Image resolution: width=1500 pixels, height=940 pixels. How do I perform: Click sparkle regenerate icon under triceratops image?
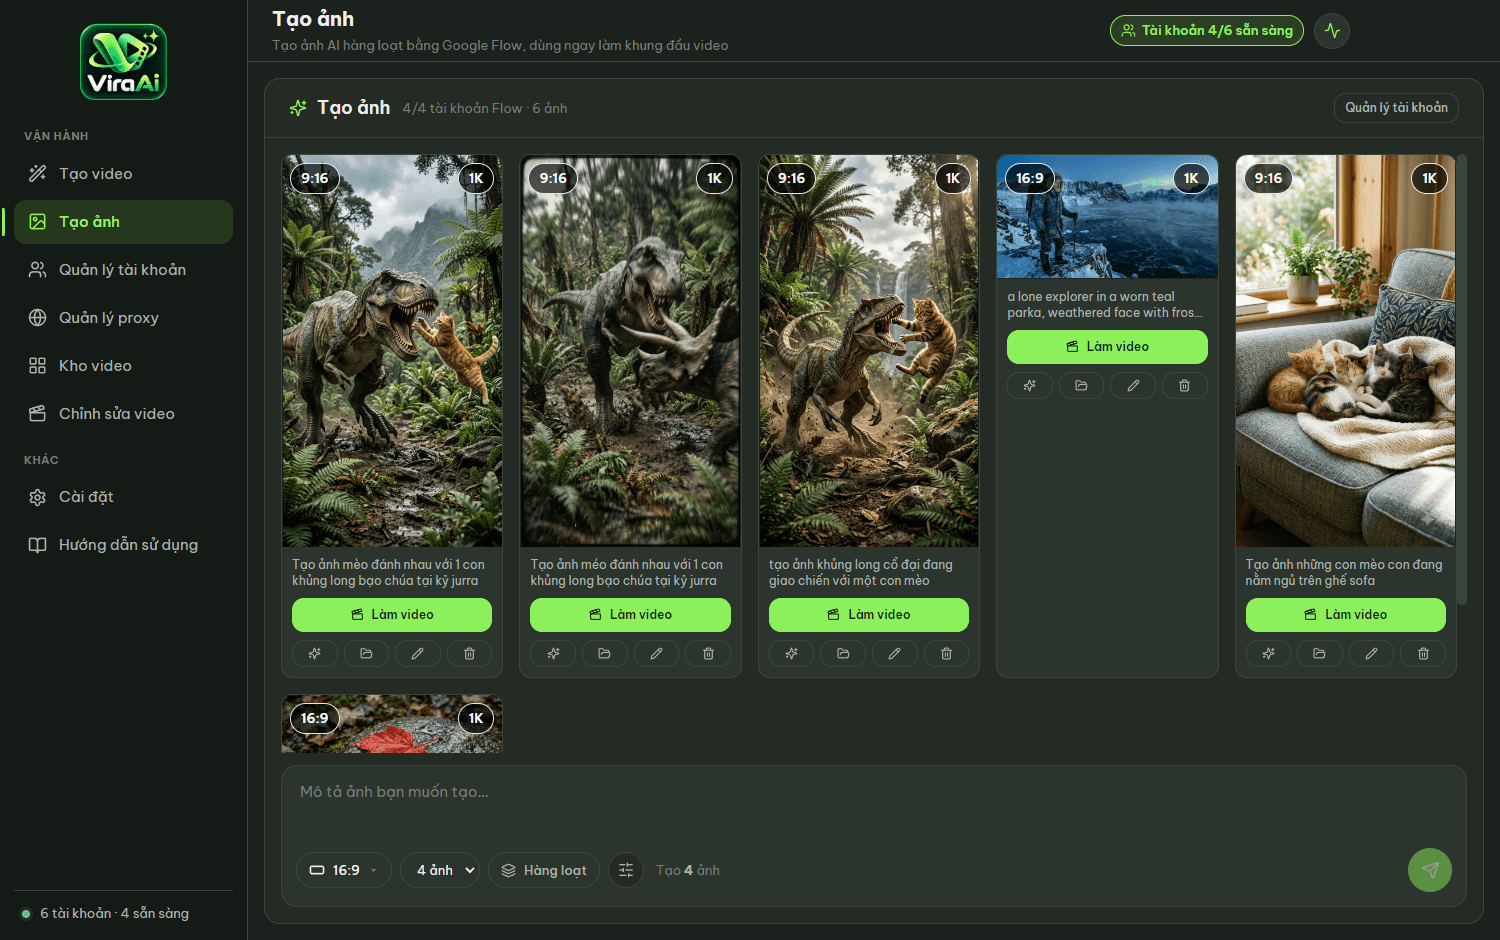(x=553, y=654)
